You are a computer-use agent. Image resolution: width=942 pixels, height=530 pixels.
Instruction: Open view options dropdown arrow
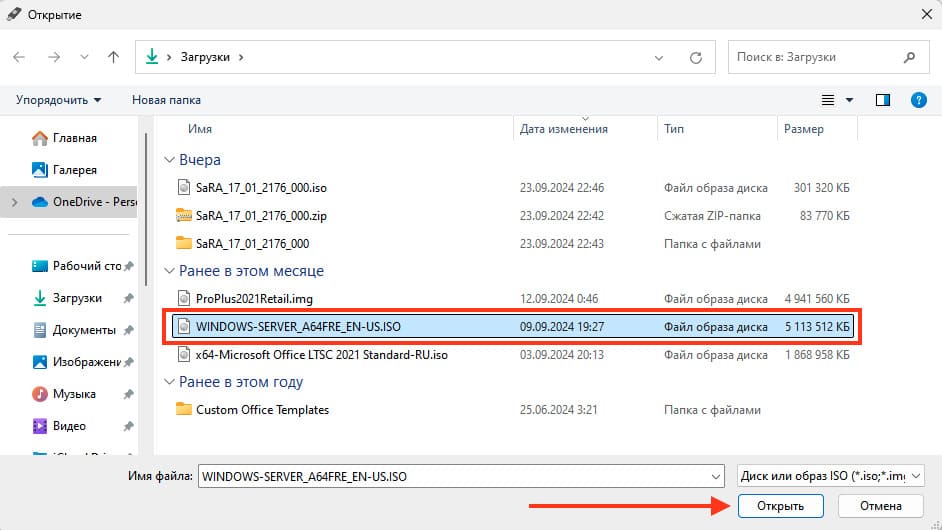coord(850,100)
